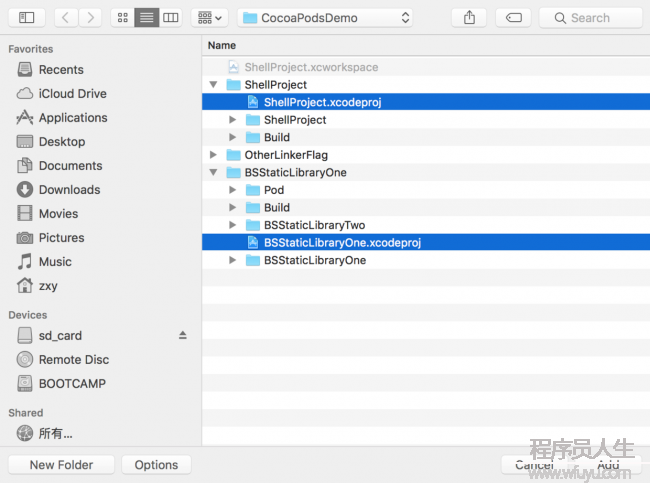Open the shared 所有... network item
Image resolution: width=650 pixels, height=483 pixels.
tap(45, 433)
